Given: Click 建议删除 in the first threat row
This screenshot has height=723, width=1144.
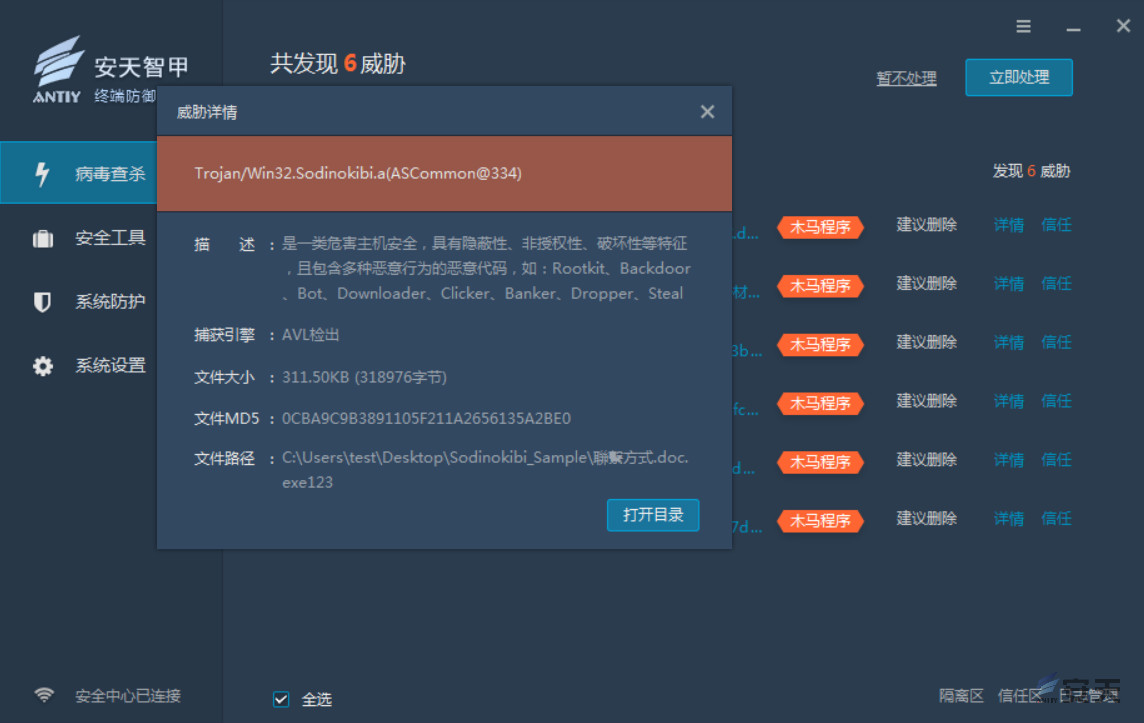Looking at the screenshot, I should coord(926,225).
